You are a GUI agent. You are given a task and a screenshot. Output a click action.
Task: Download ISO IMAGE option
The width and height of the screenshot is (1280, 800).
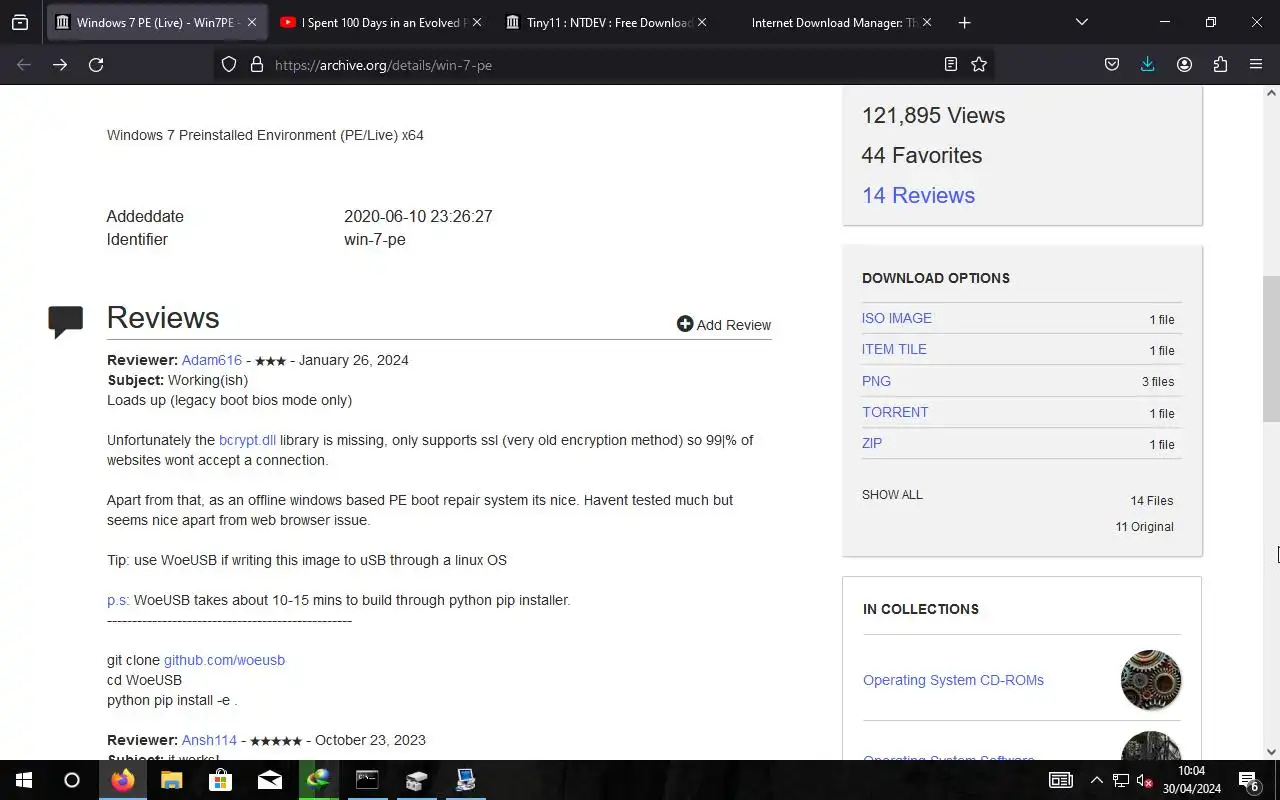897,318
